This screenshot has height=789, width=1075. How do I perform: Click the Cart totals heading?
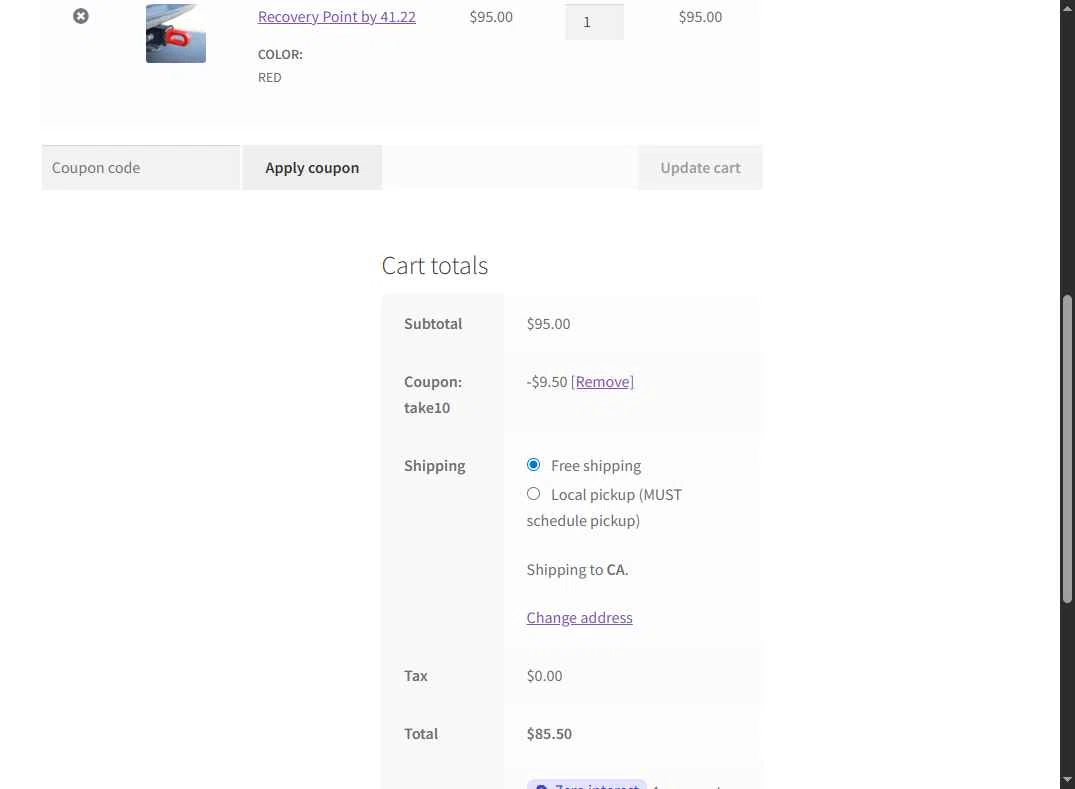435,266
